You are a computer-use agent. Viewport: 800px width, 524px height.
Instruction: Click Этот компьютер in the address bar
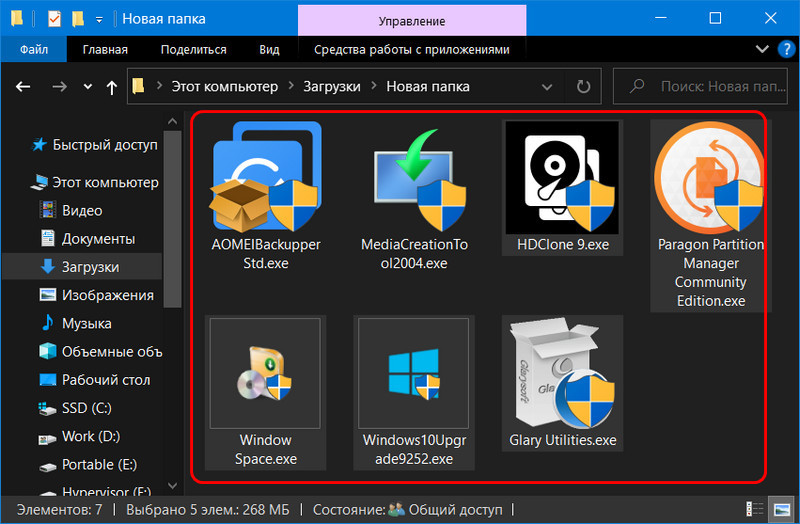(x=224, y=87)
